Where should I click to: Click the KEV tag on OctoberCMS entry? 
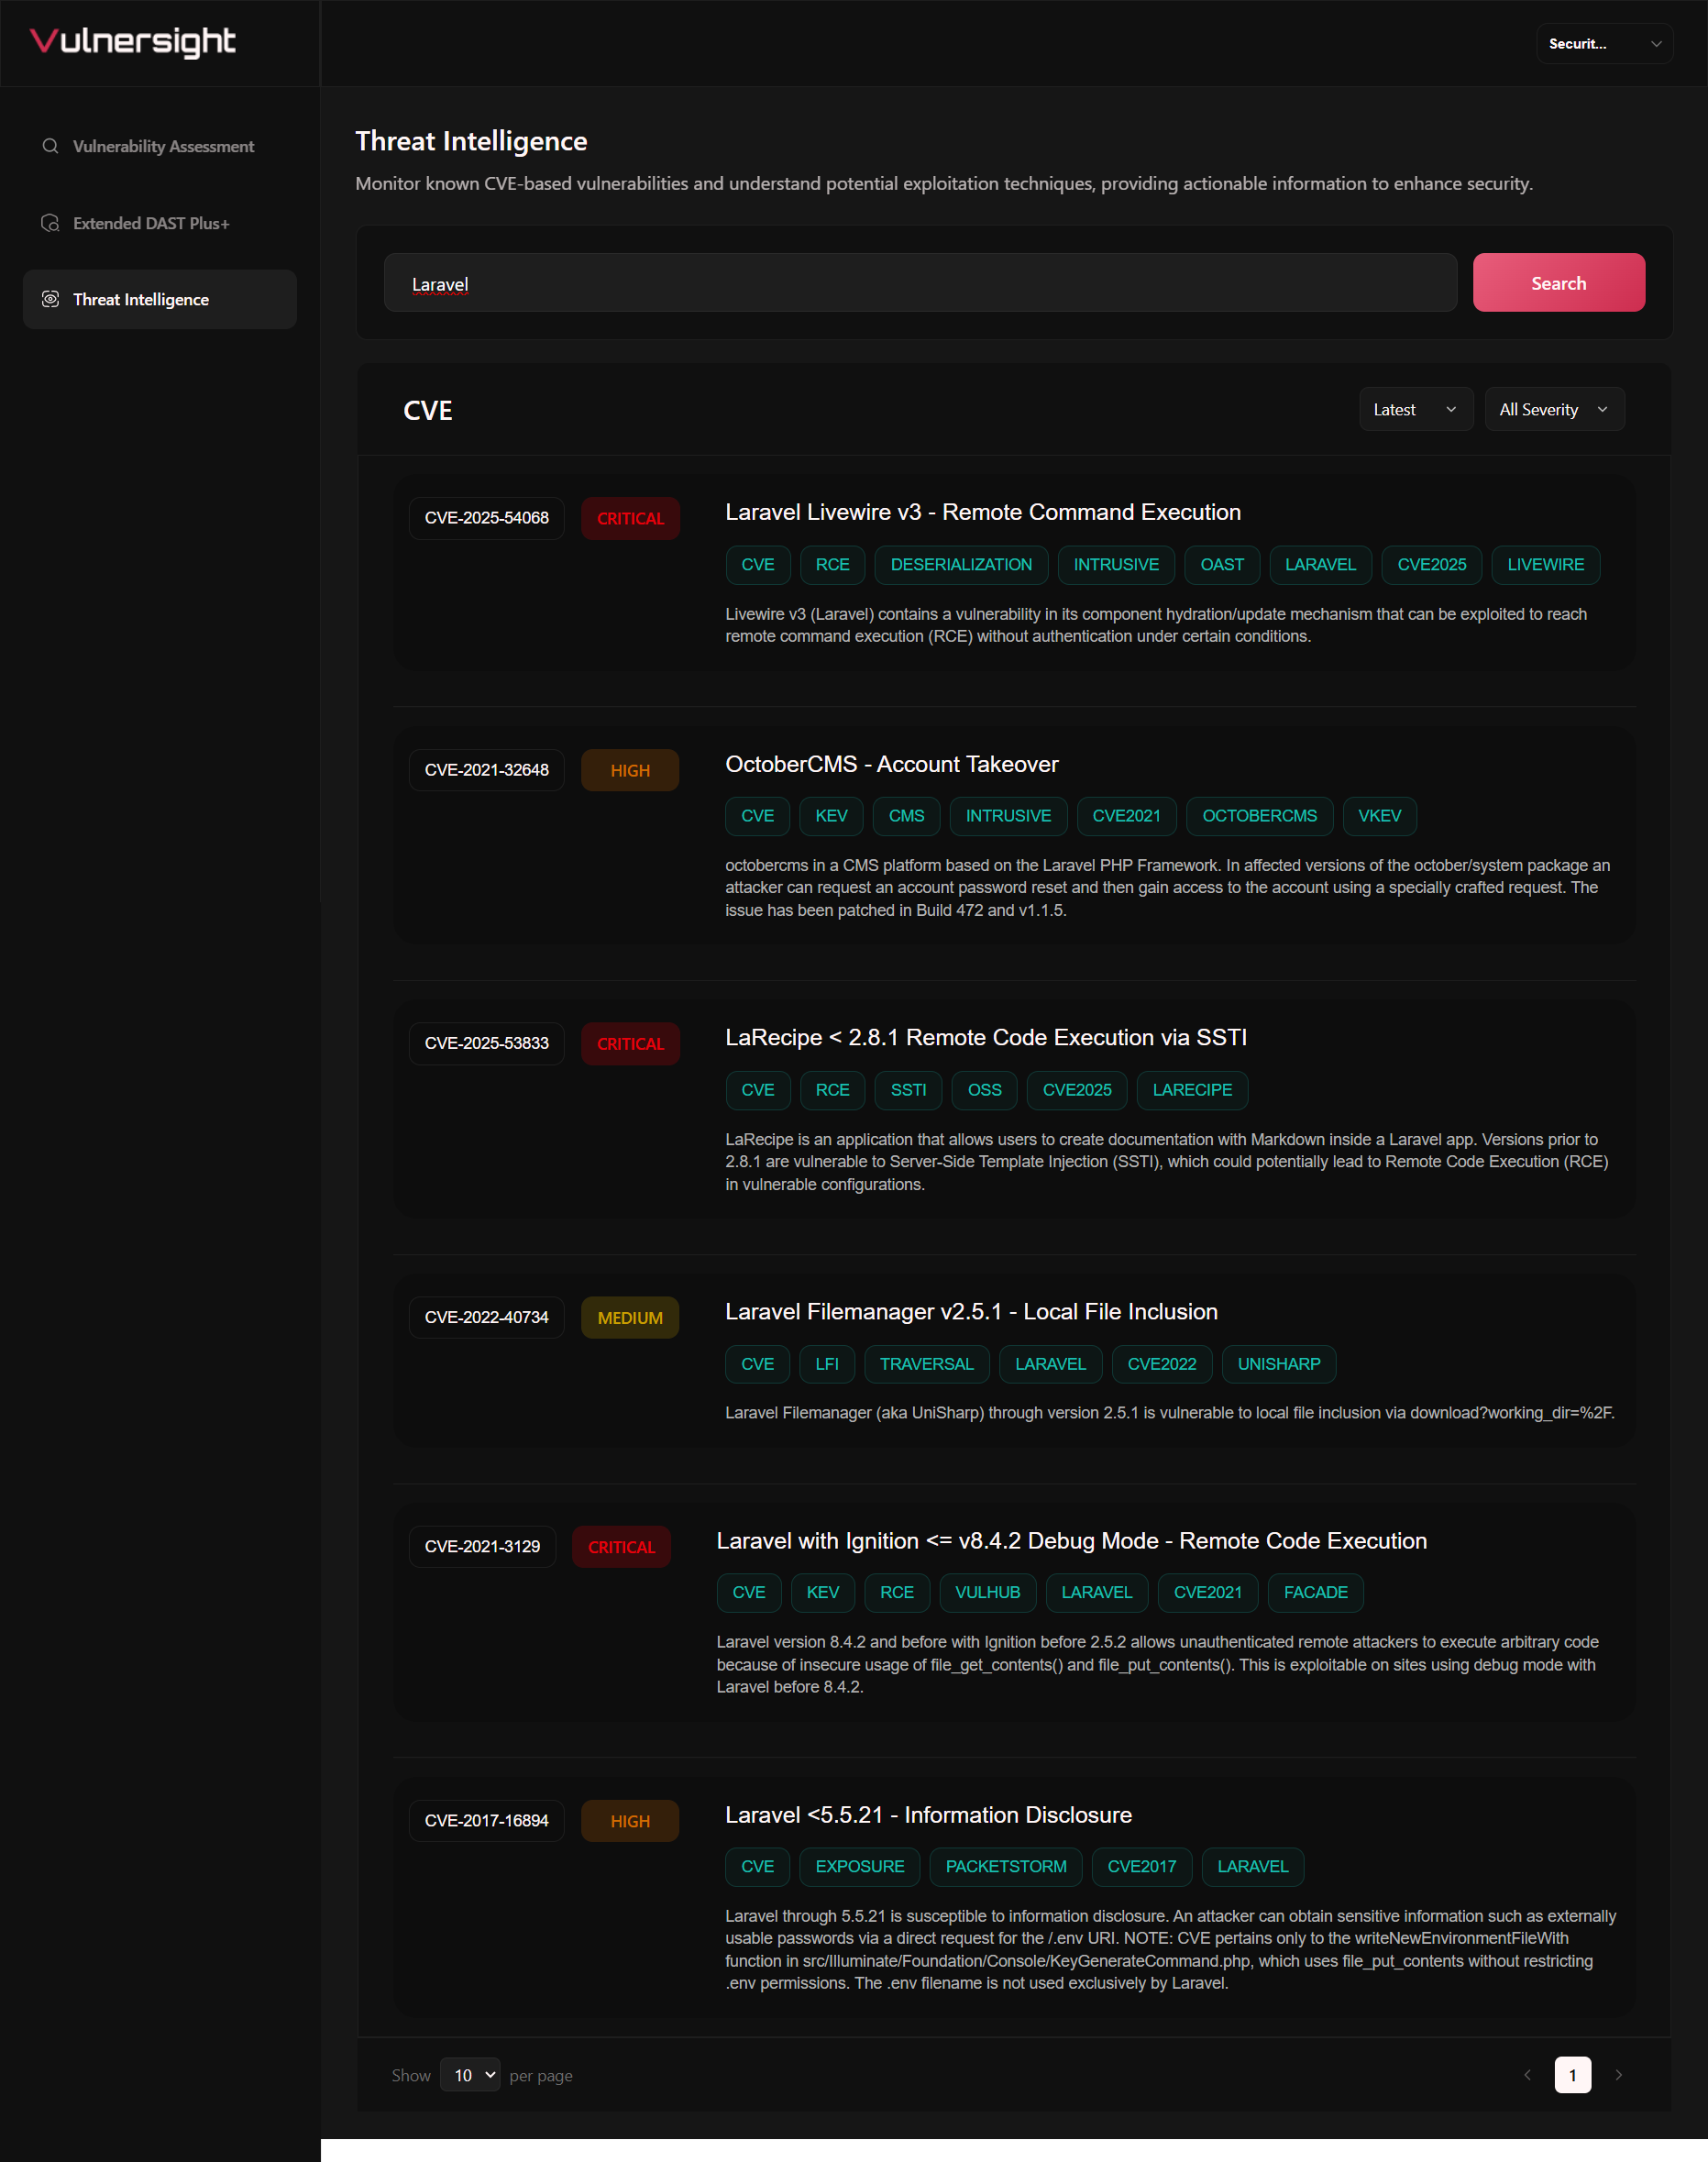point(831,815)
